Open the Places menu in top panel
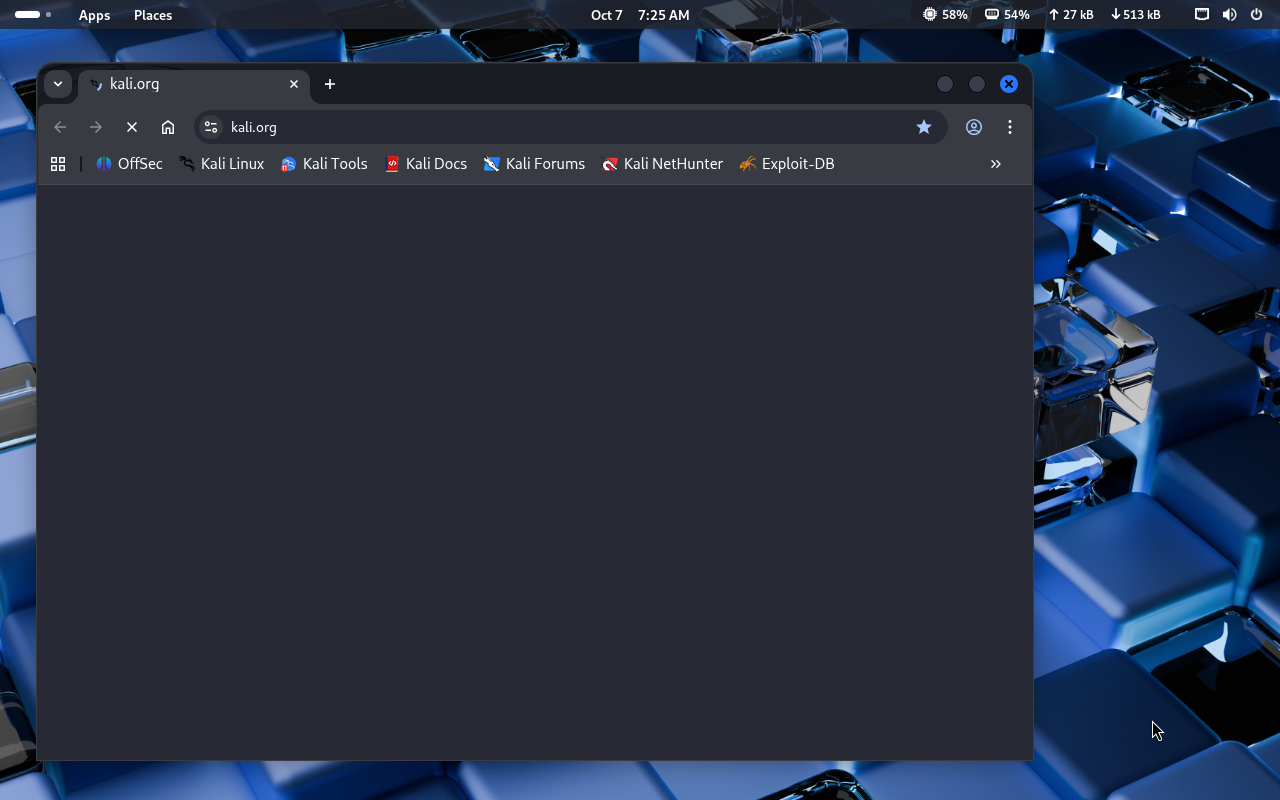The image size is (1280, 800). pyautogui.click(x=153, y=15)
